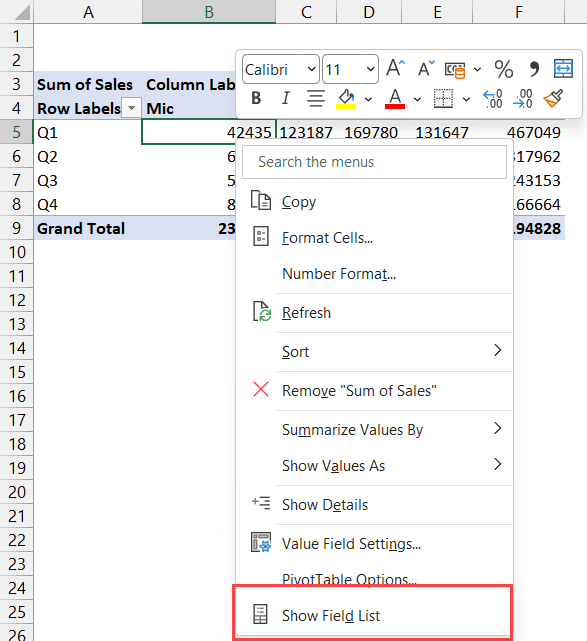Viewport: 587px width, 641px height.
Task: Click the Increase Font Size icon
Action: [396, 68]
